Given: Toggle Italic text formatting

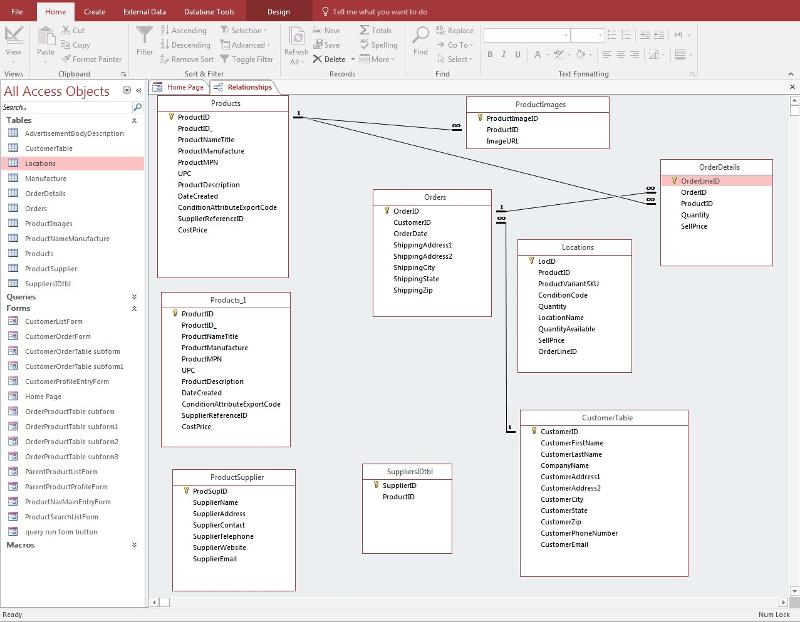Looking at the screenshot, I should pos(503,54).
